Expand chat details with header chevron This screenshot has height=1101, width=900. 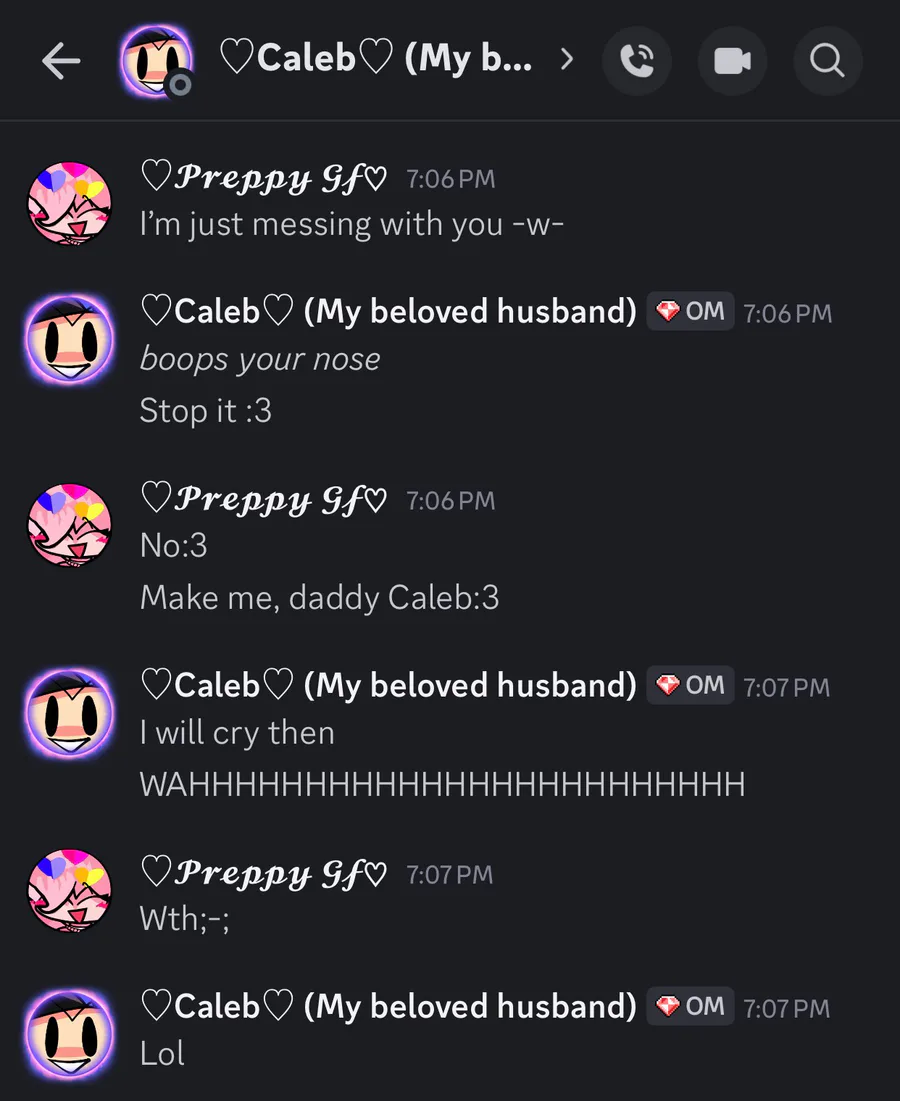click(567, 60)
